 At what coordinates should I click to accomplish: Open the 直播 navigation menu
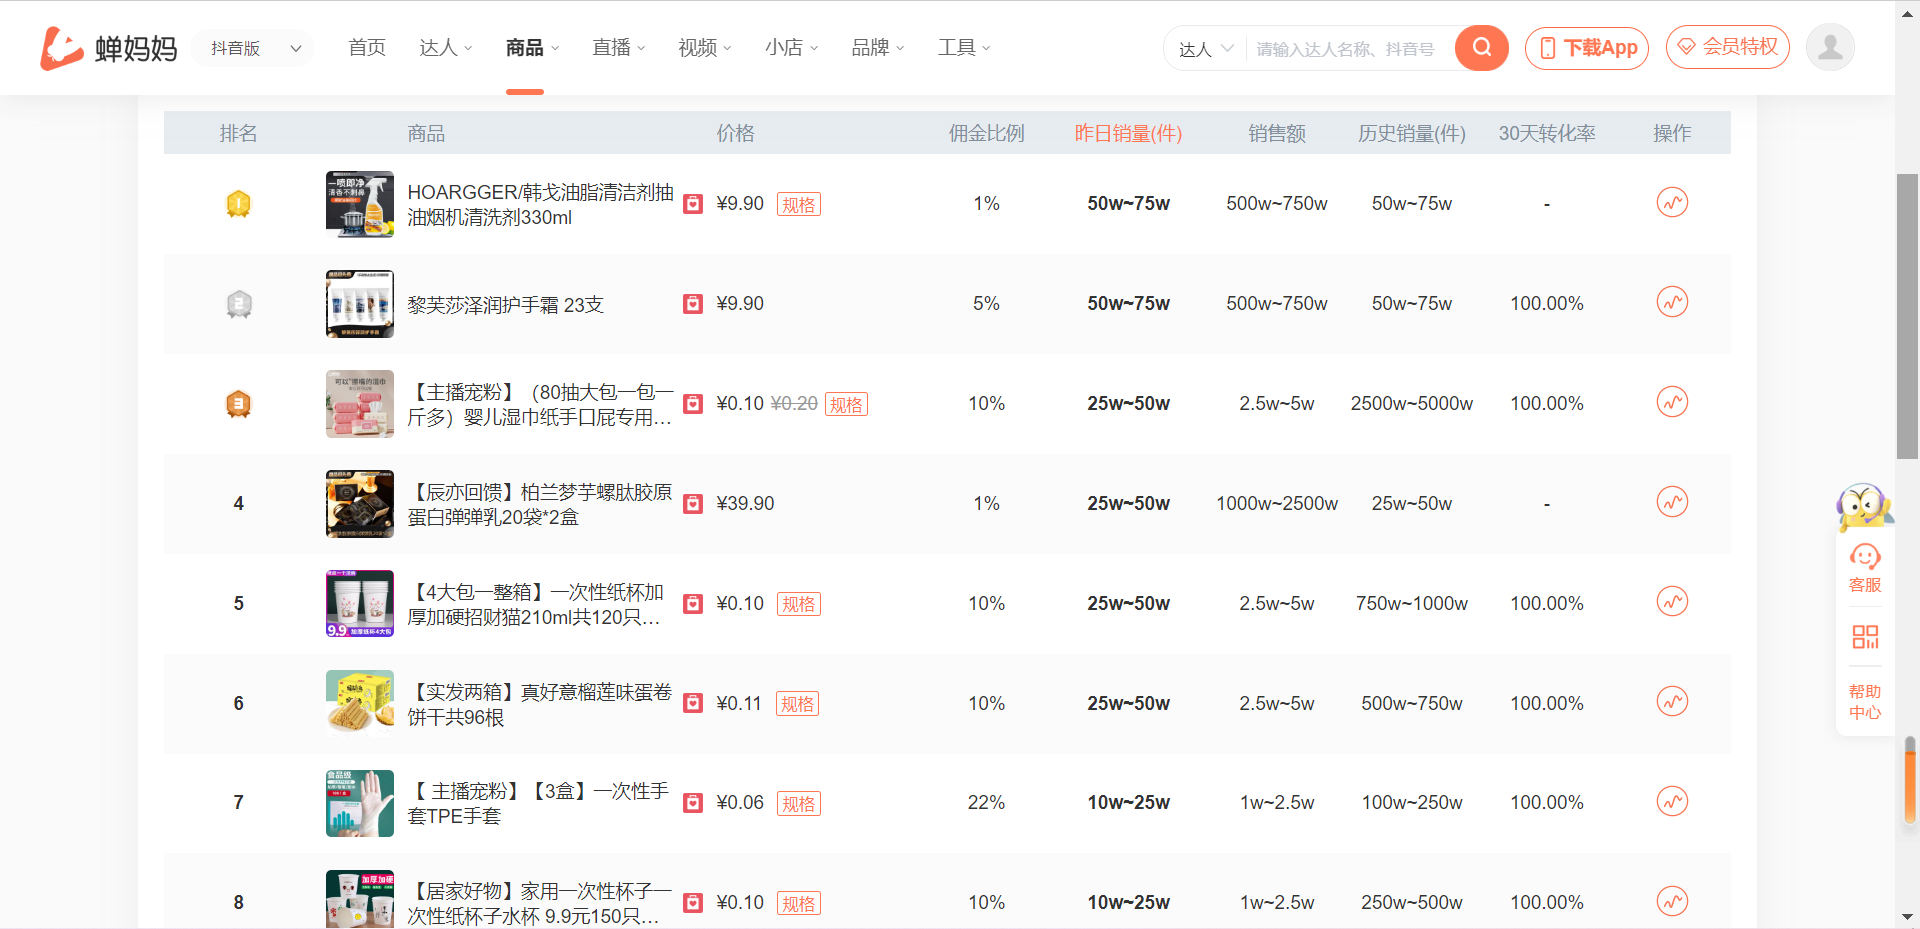(x=618, y=48)
